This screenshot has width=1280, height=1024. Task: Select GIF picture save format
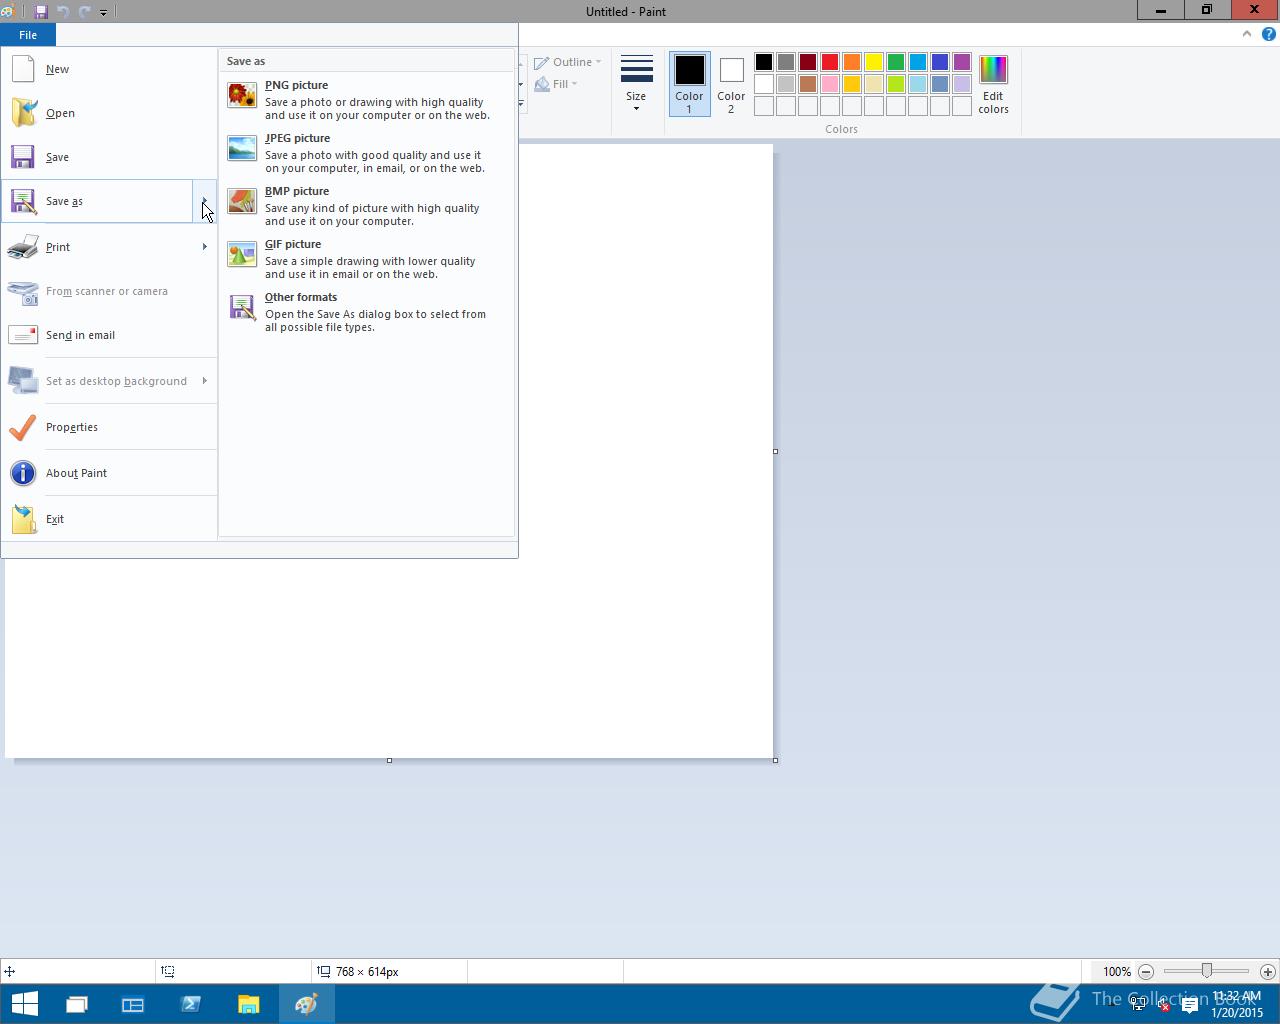(x=366, y=259)
